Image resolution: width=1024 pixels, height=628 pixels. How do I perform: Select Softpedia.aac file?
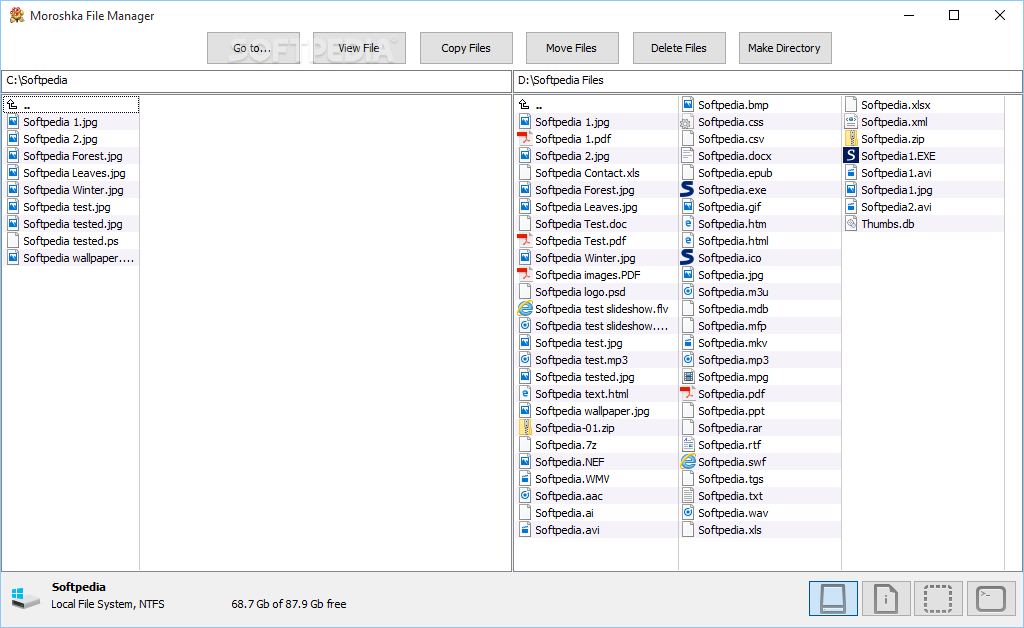(x=596, y=495)
